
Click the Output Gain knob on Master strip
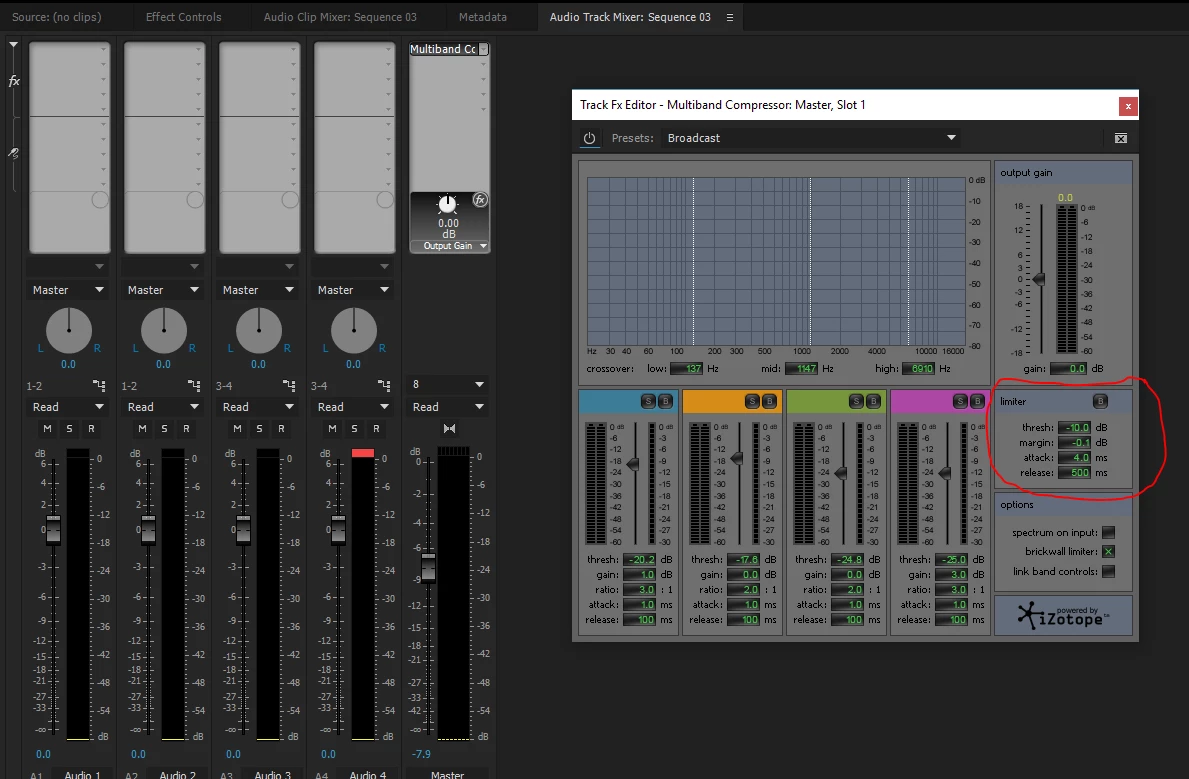(447, 204)
